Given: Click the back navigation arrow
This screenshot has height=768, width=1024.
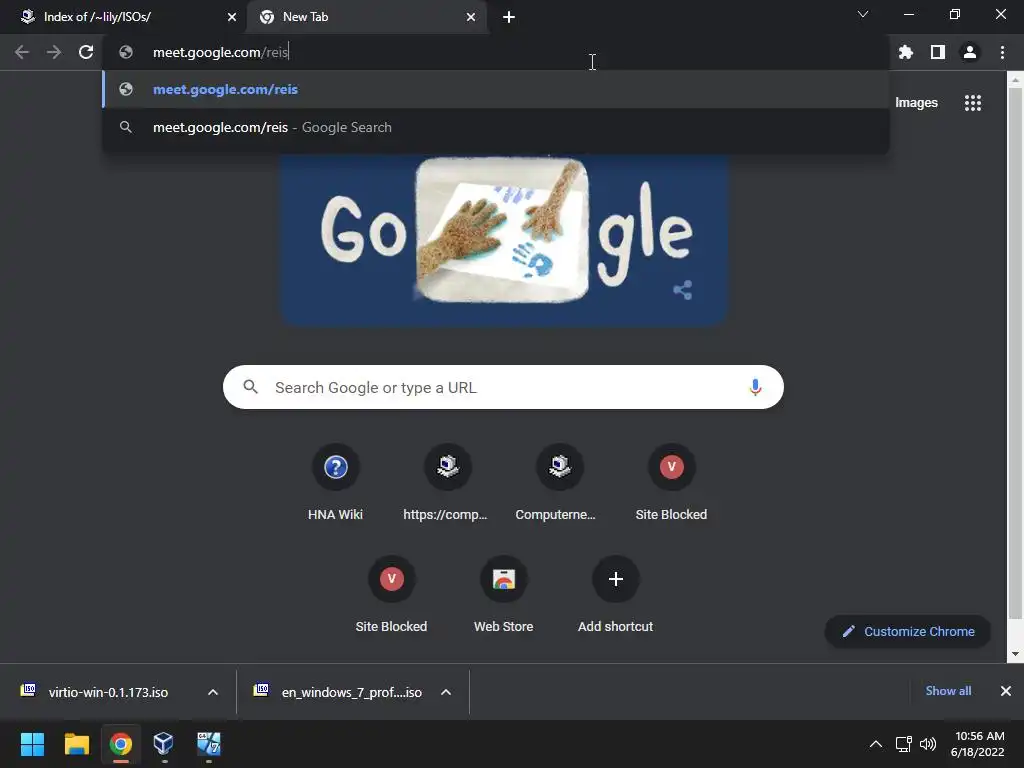Looking at the screenshot, I should point(22,52).
